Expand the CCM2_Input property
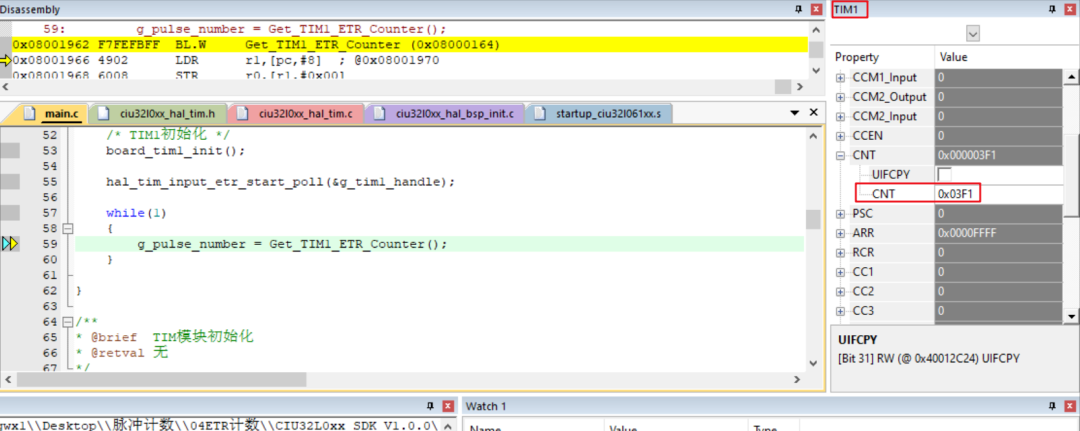The image size is (1080, 431). coord(840,116)
